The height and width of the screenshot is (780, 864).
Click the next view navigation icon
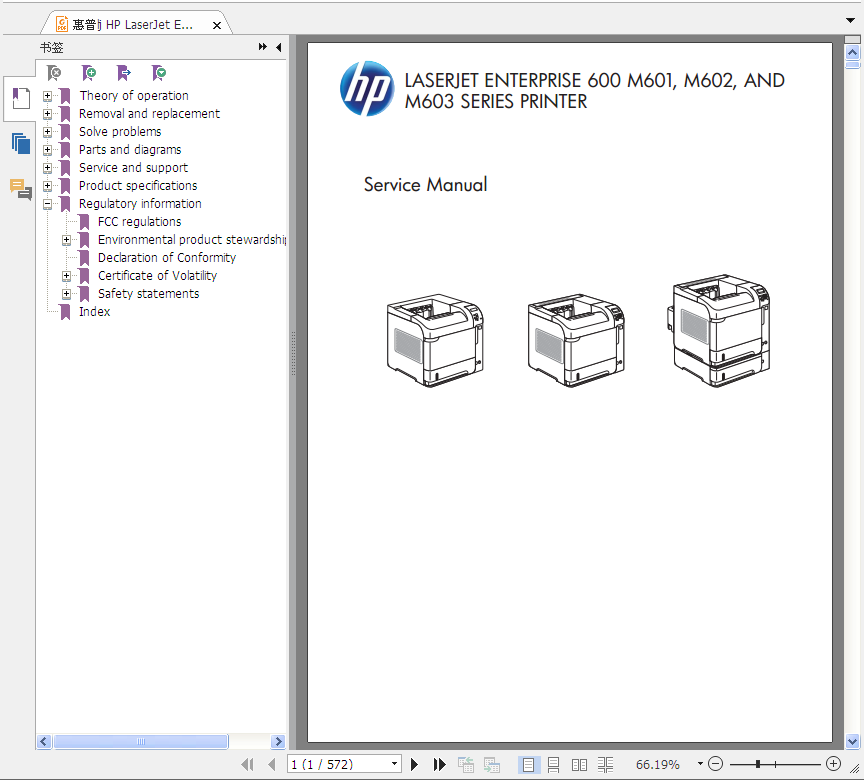point(492,765)
